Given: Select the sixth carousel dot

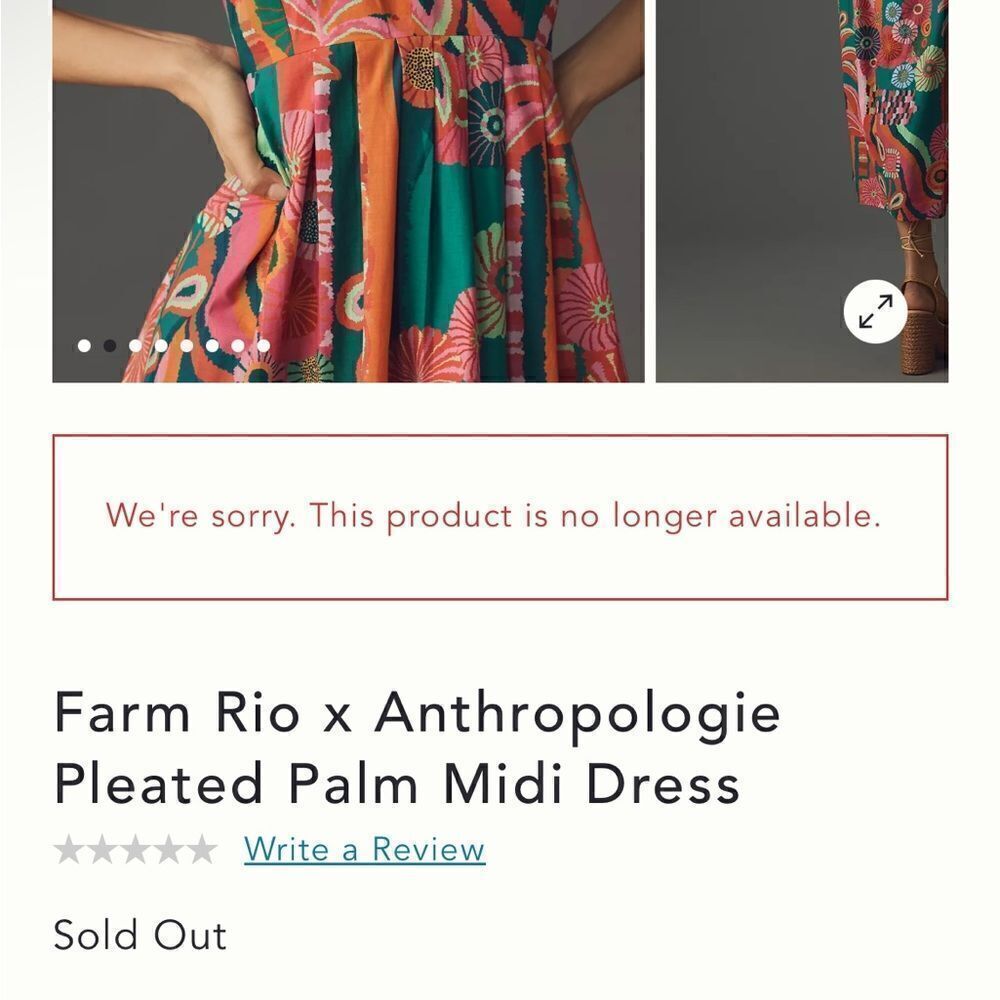Looking at the screenshot, I should click(212, 346).
